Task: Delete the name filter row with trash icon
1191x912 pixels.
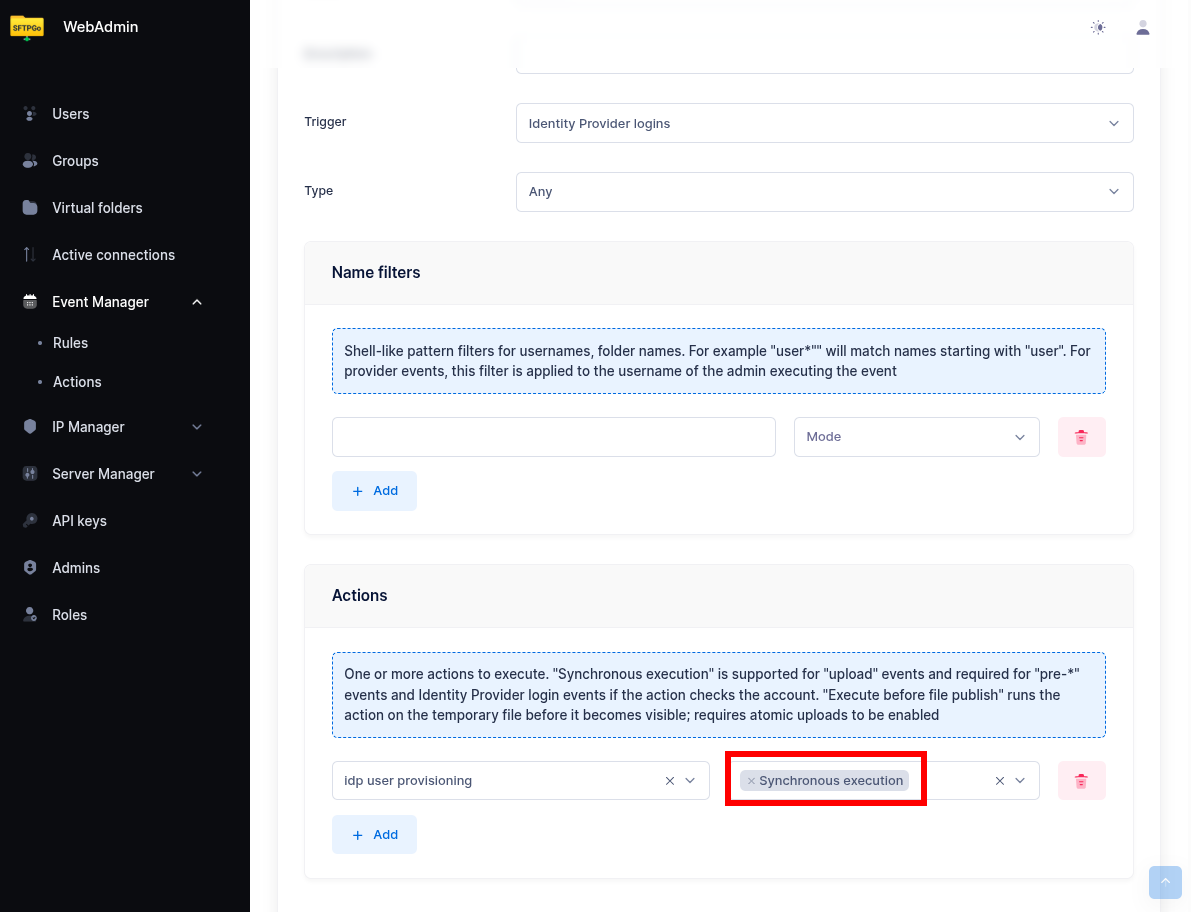Action: click(x=1081, y=437)
